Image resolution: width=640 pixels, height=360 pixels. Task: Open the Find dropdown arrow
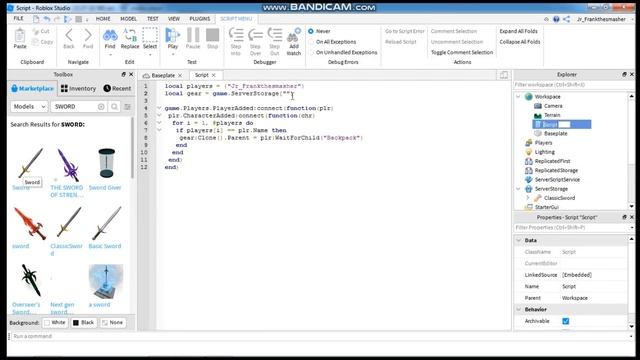coord(110,54)
